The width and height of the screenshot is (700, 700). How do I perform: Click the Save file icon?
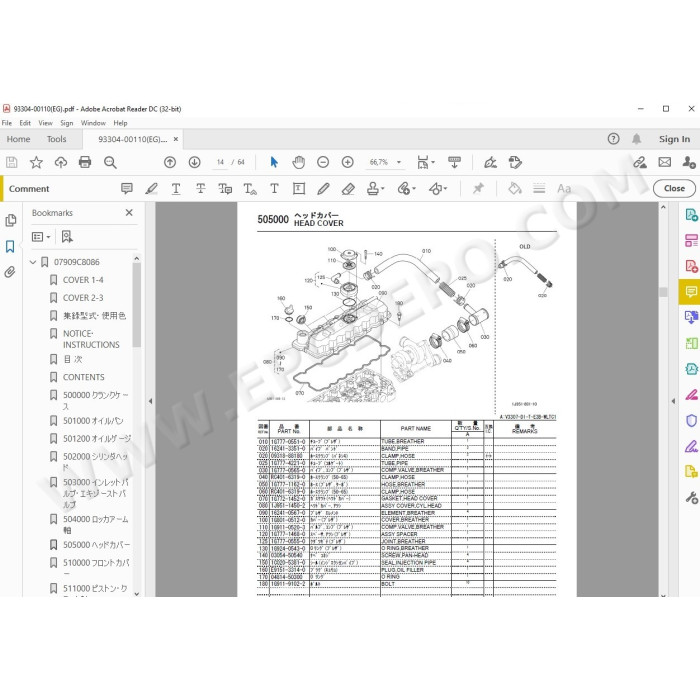(12, 162)
